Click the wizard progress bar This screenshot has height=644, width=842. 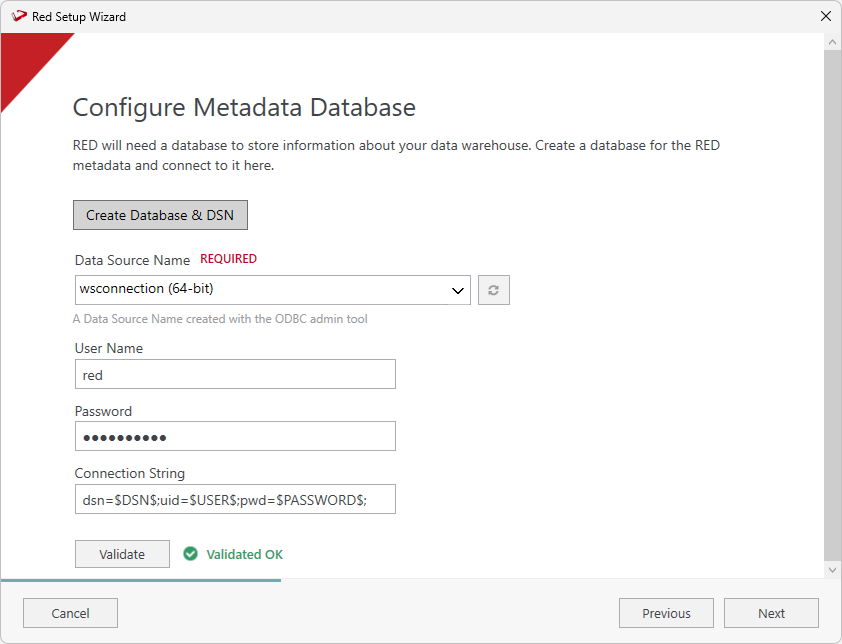140,580
